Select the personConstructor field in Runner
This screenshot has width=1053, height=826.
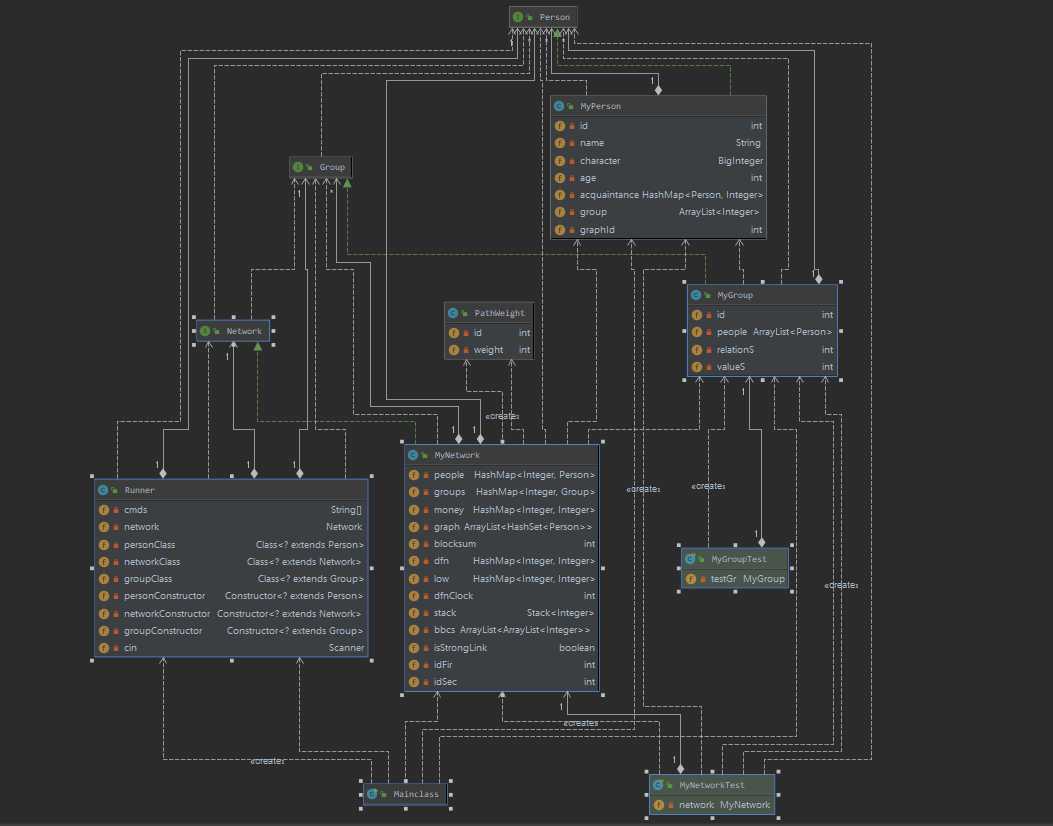164,596
